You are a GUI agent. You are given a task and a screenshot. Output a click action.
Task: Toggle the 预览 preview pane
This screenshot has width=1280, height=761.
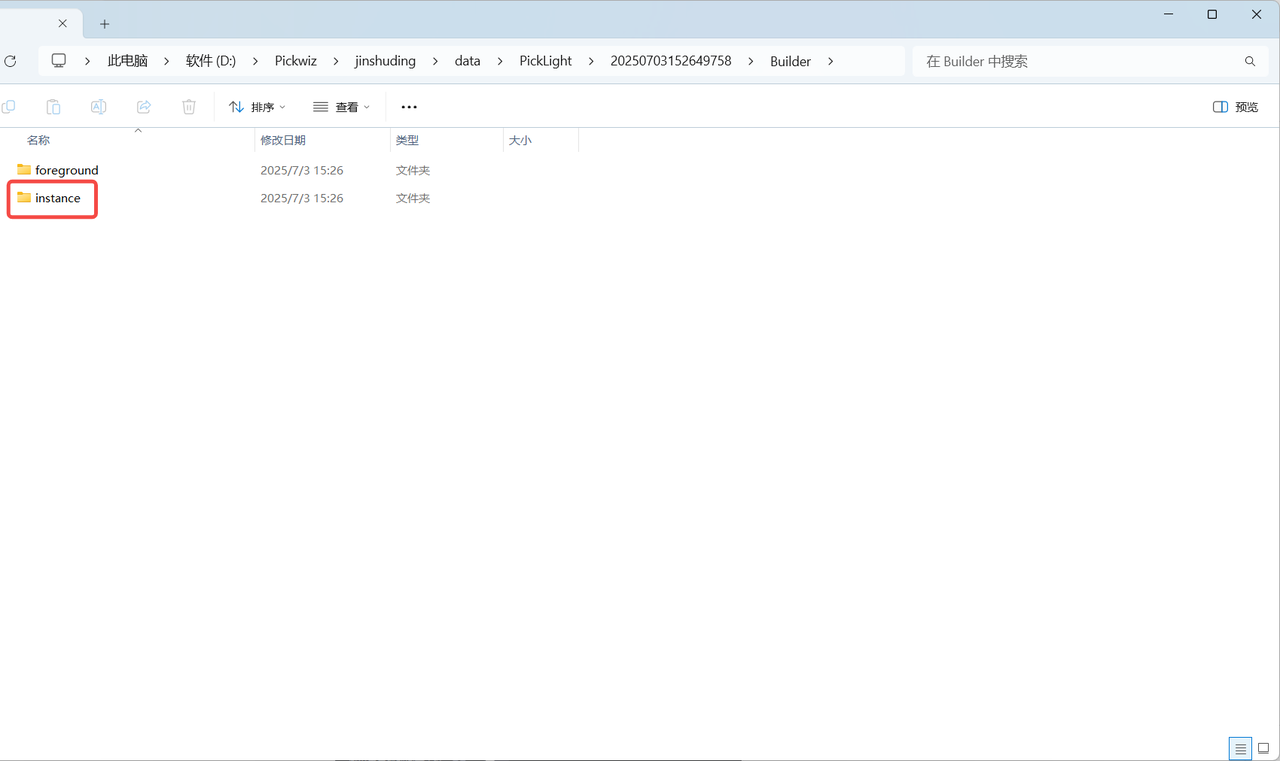coord(1235,107)
